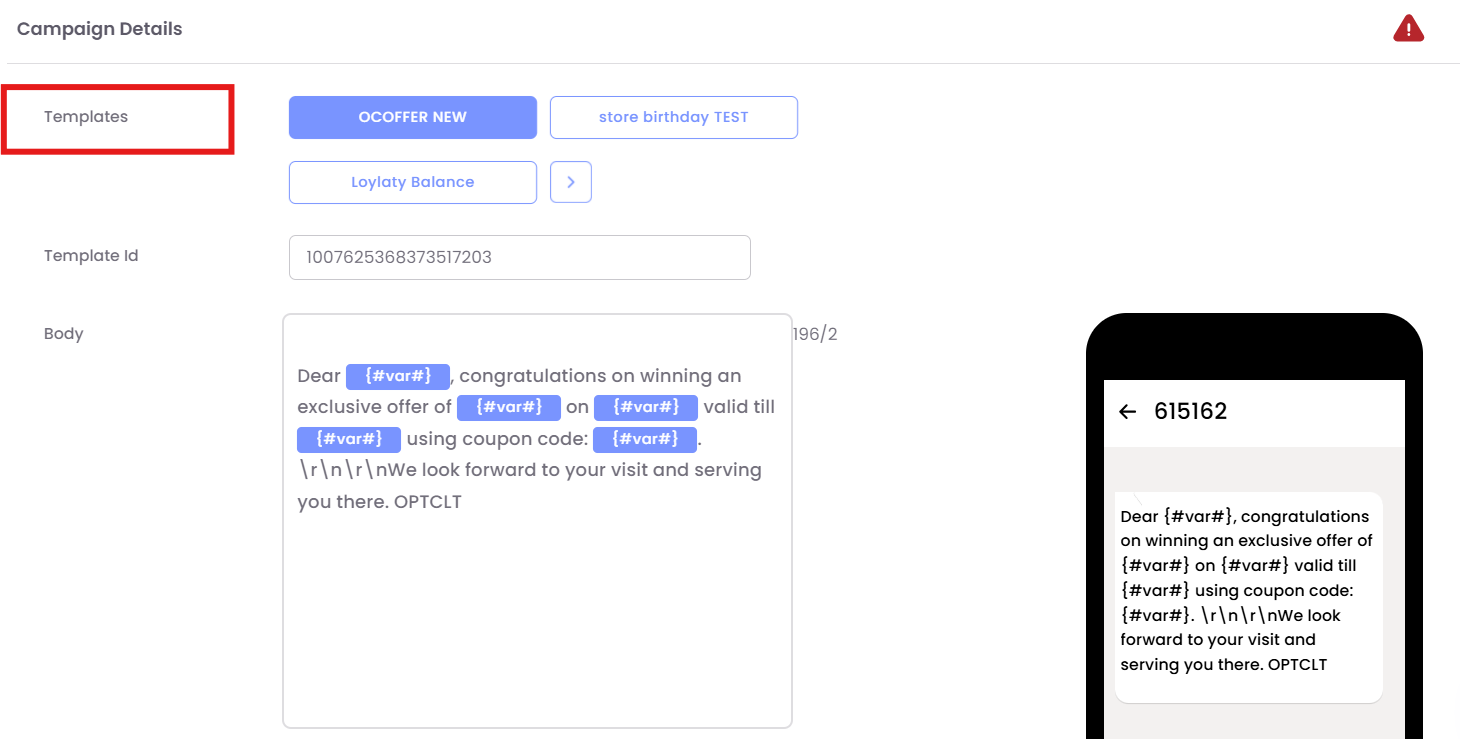Select variable chip after "coupon code:"

coord(644,439)
